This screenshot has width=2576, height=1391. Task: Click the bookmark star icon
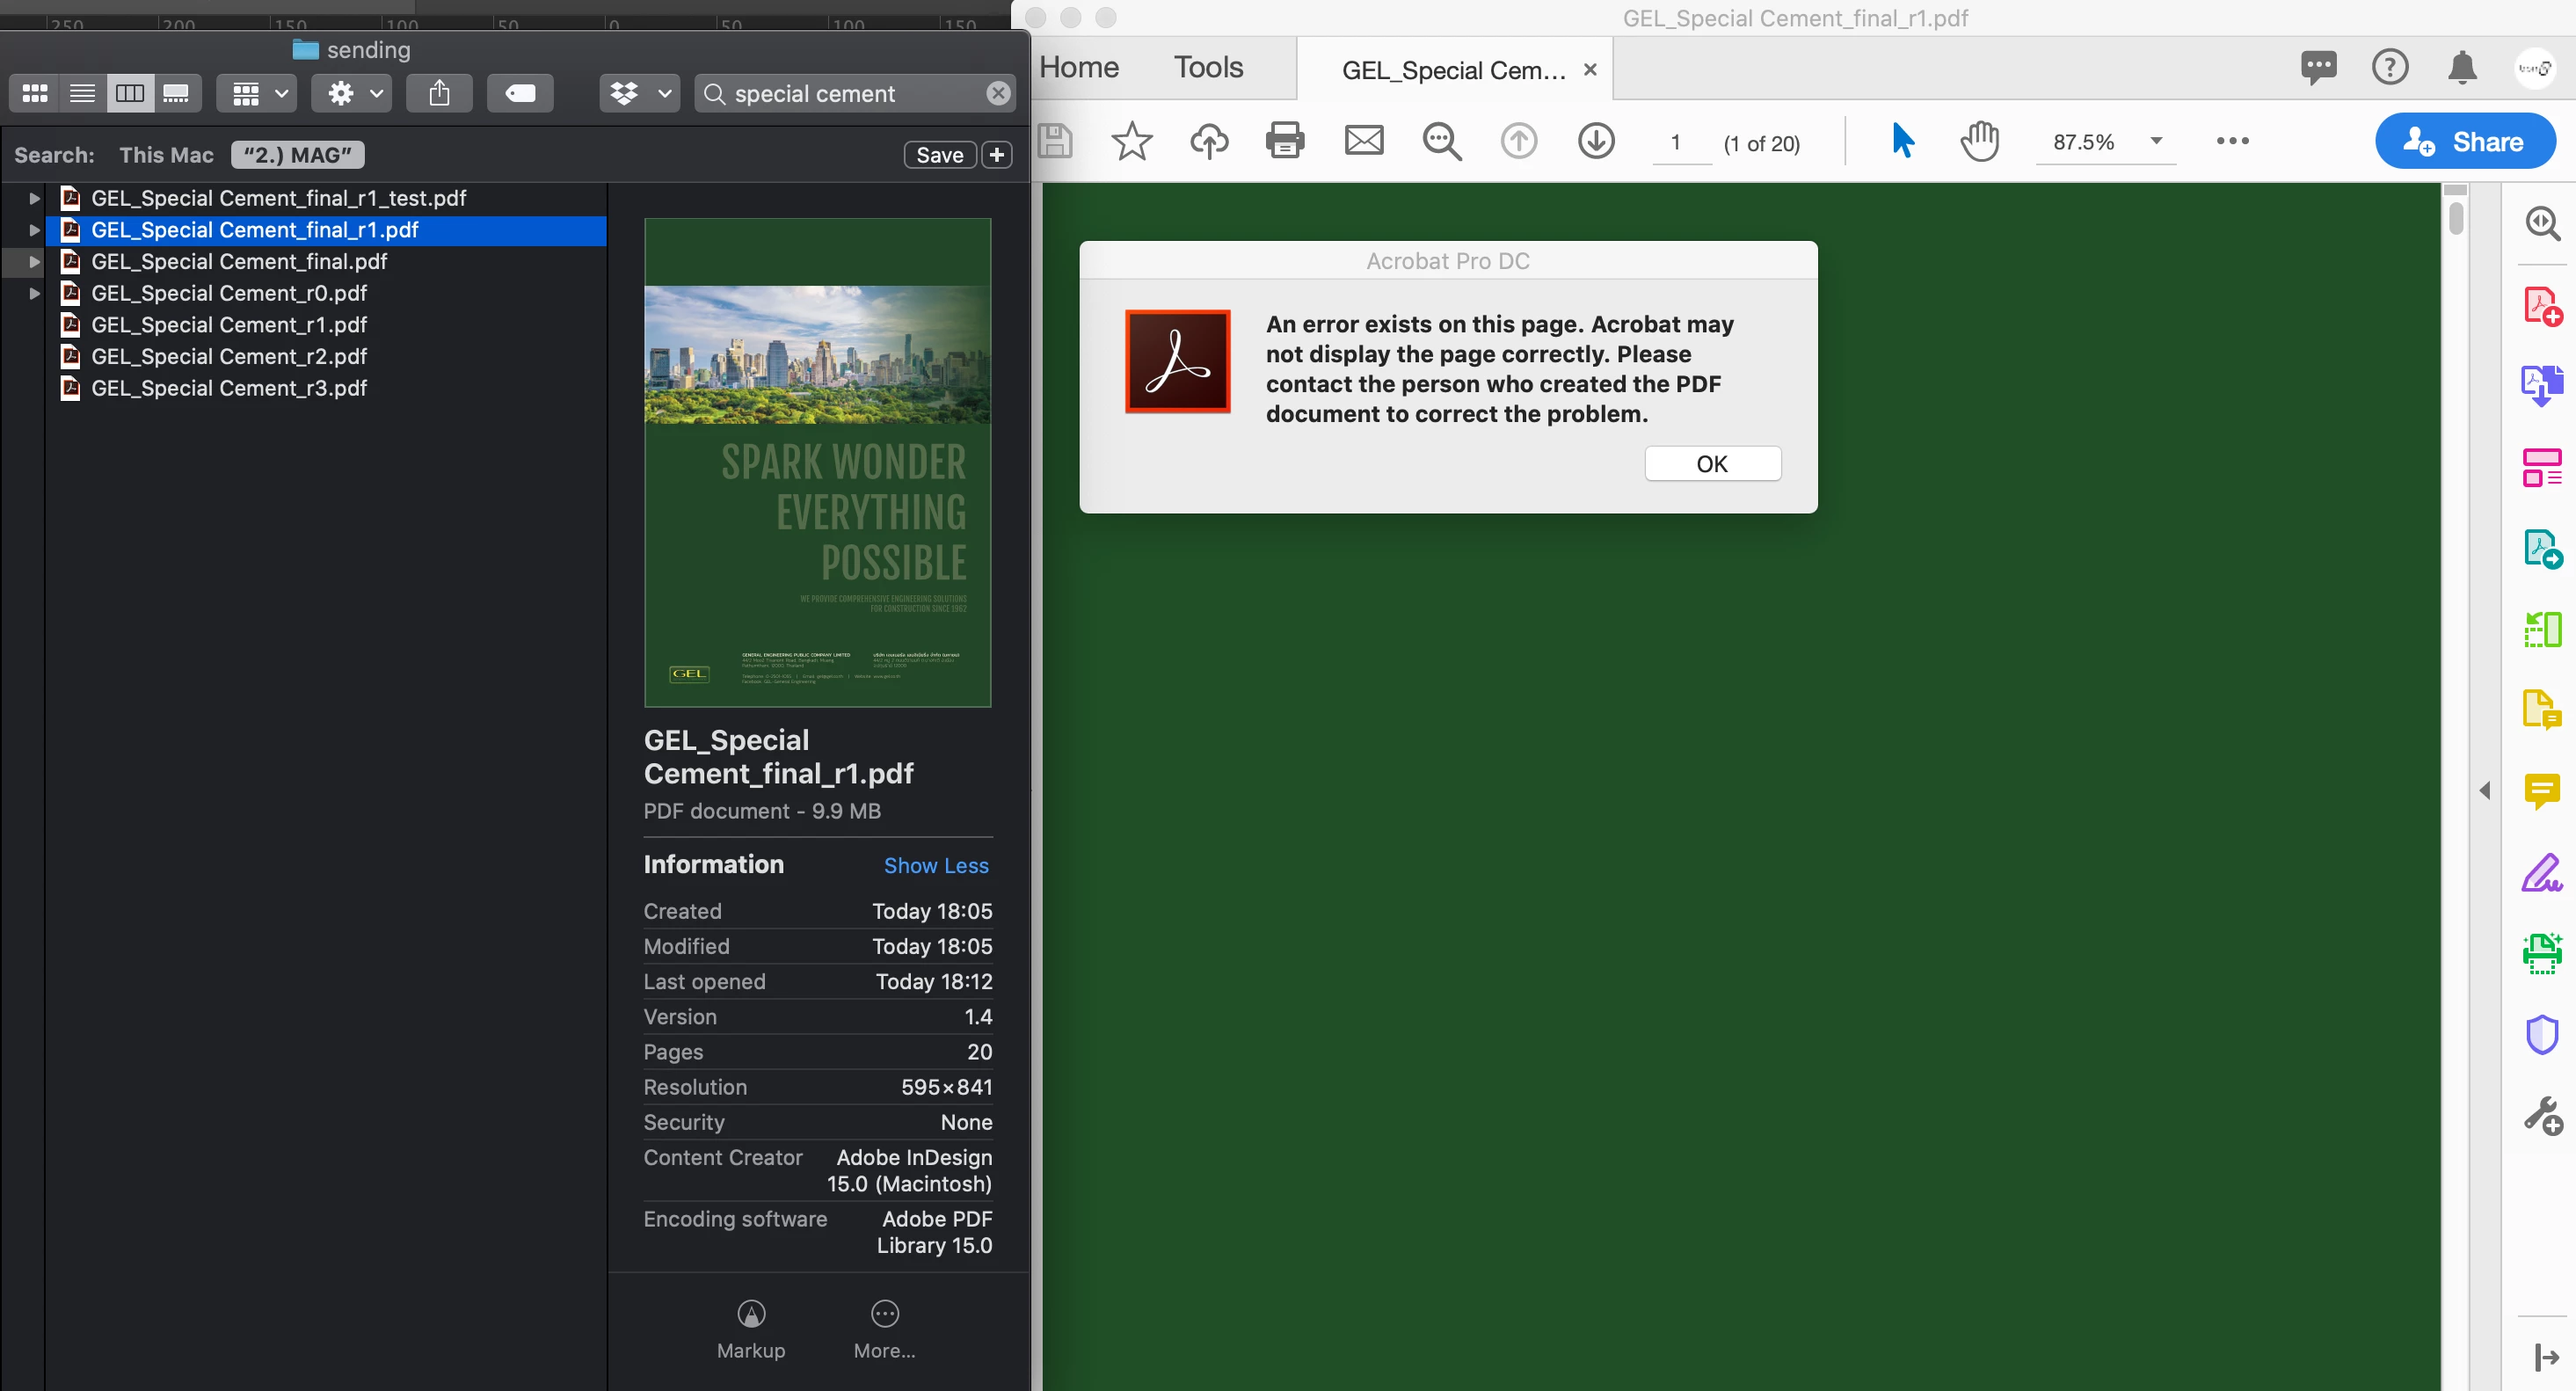(x=1131, y=141)
